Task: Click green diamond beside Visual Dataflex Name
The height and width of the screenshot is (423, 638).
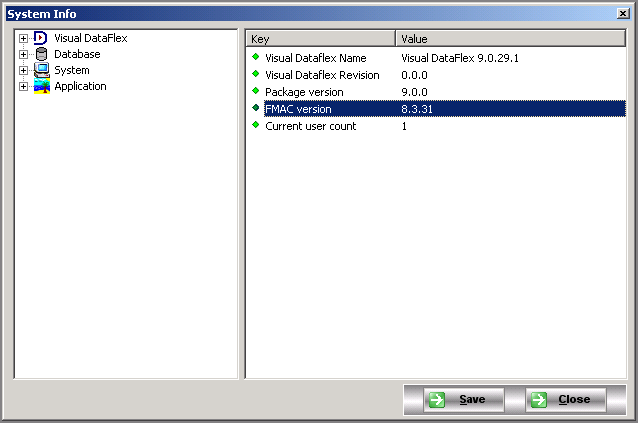Action: (256, 57)
